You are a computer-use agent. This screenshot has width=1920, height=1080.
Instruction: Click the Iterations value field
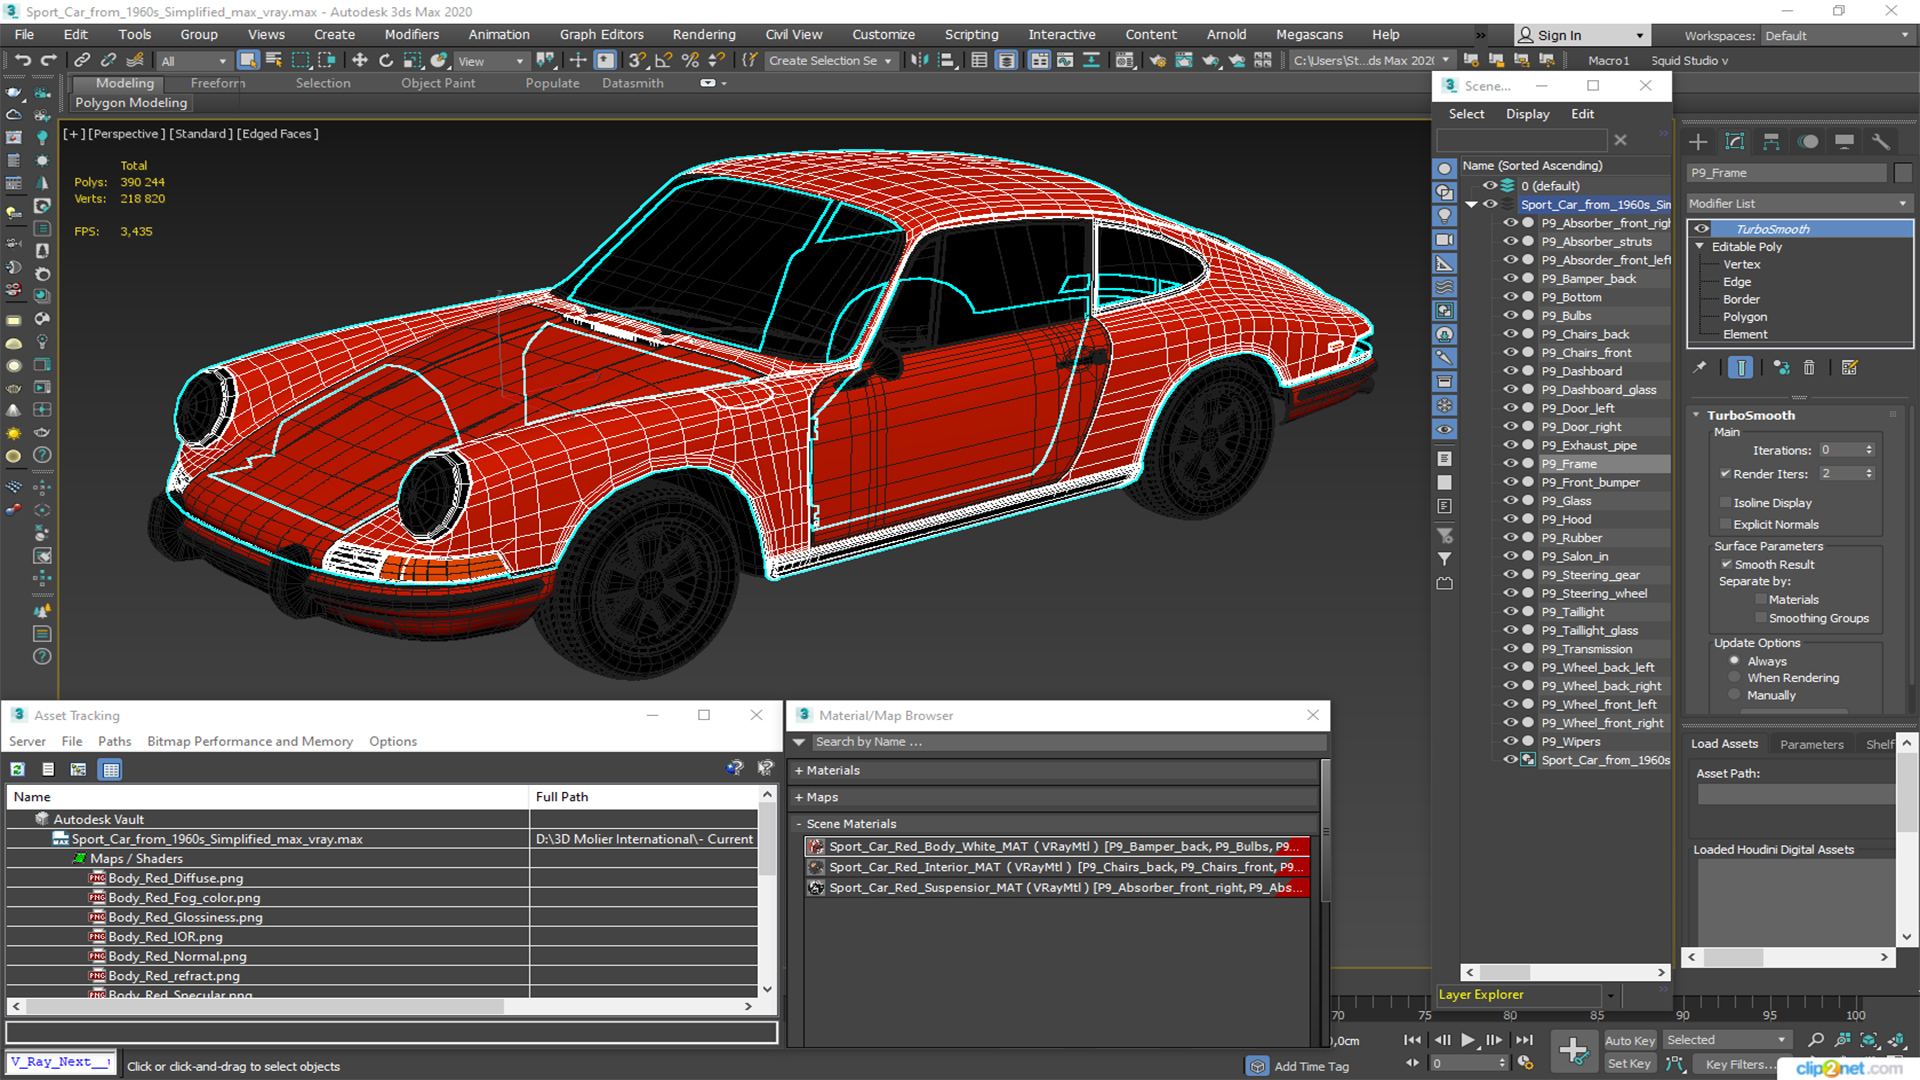(x=1840, y=450)
